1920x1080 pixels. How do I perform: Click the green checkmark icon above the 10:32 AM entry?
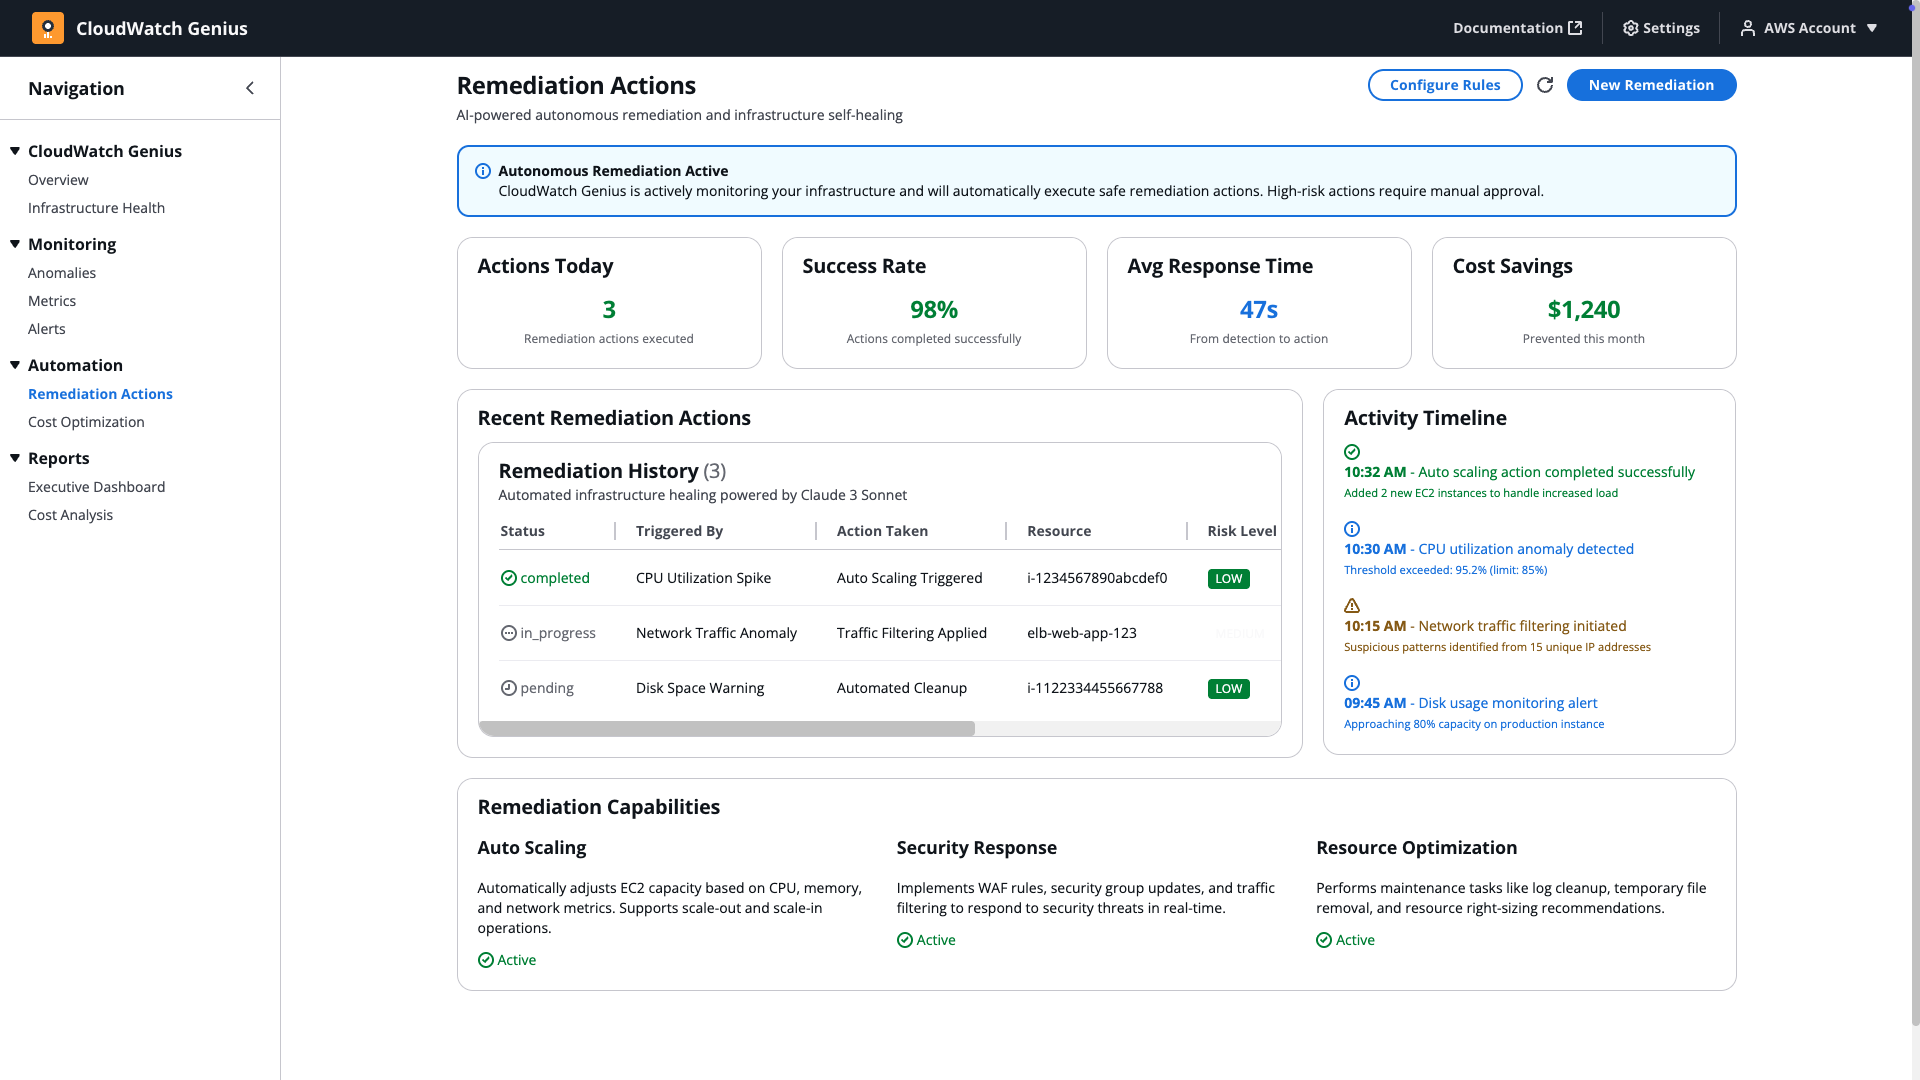1352,452
